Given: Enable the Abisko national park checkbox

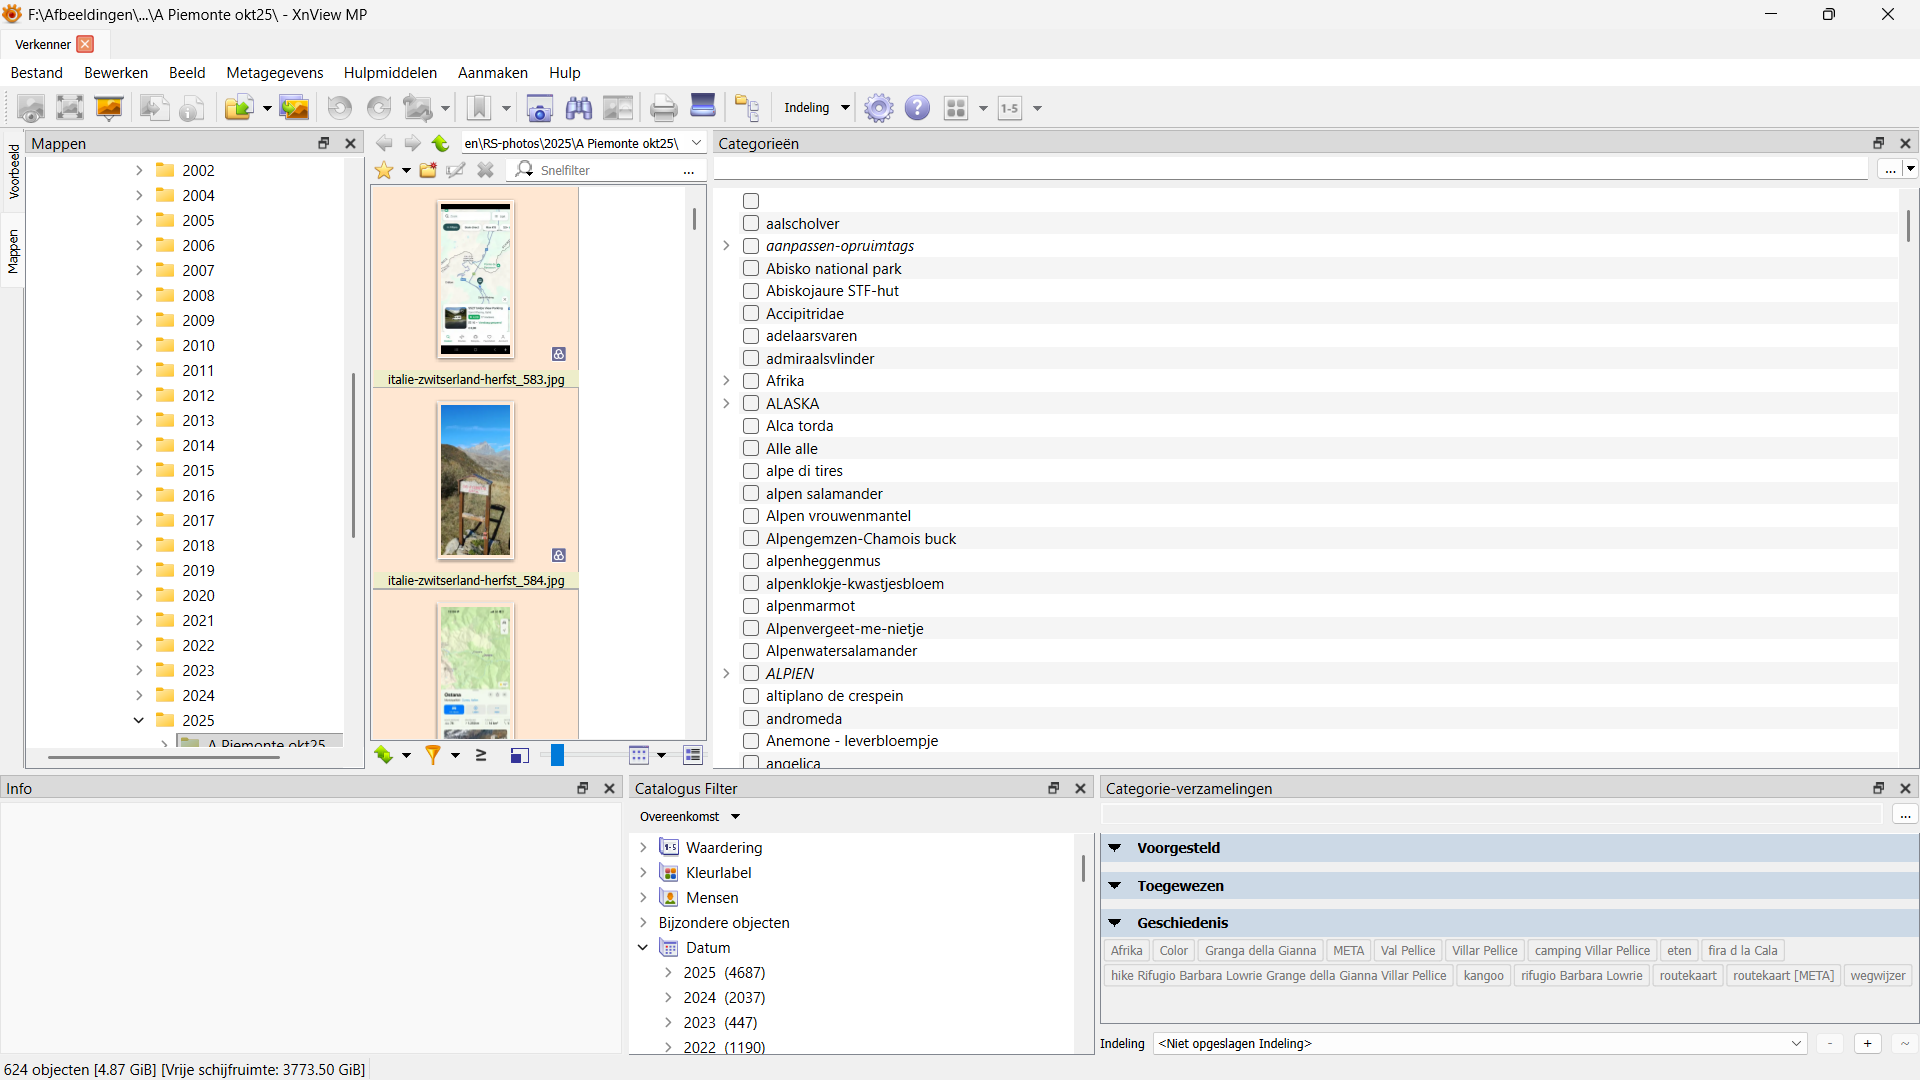Looking at the screenshot, I should (751, 269).
